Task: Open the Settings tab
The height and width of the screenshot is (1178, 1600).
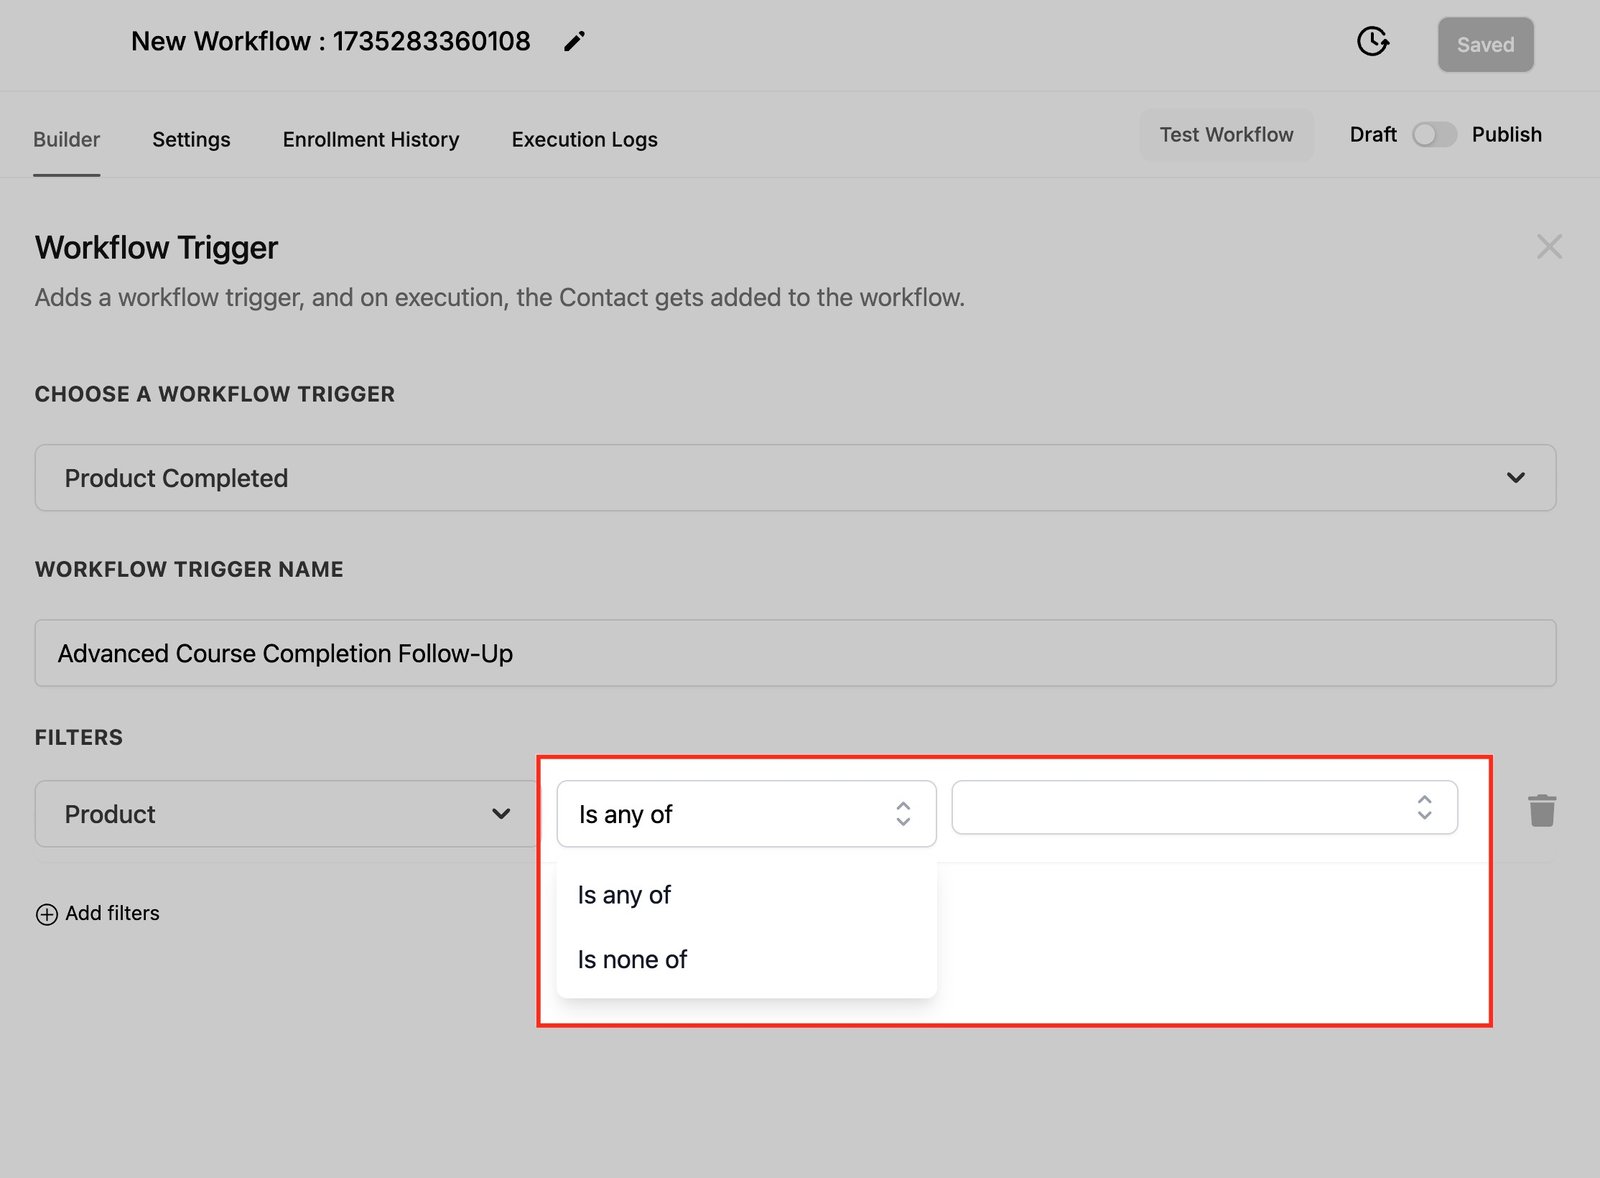Action: (191, 140)
